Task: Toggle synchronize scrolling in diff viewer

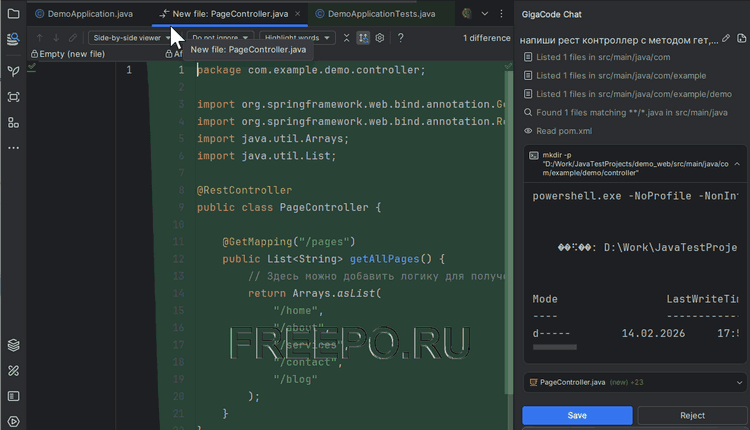Action: click(363, 38)
